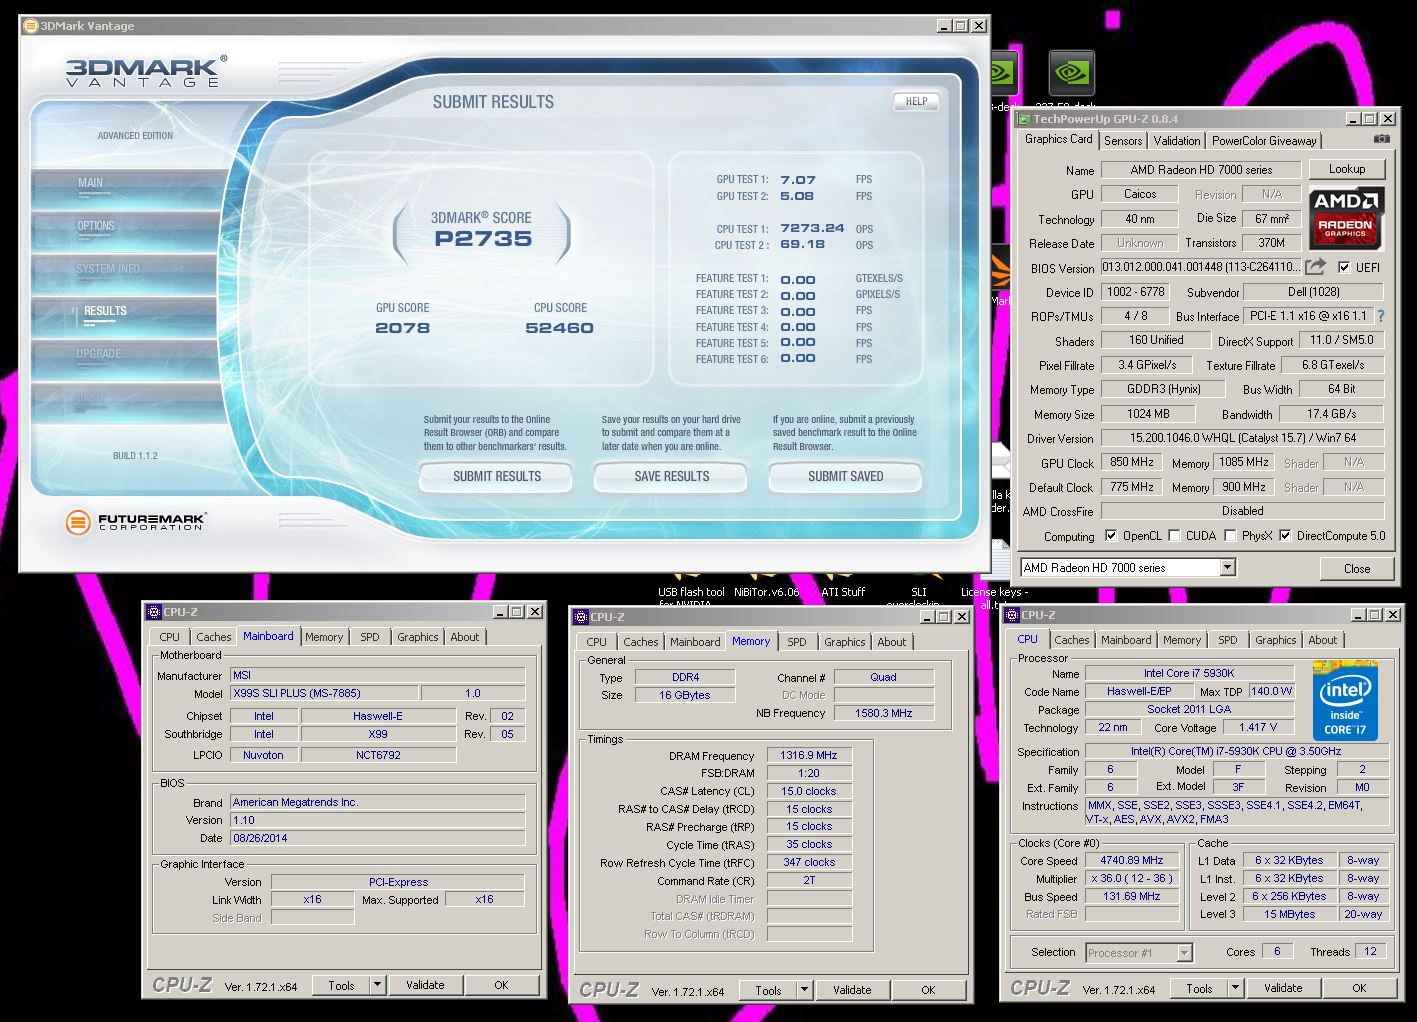Click the X99S SLI PLUS model field
1417x1022 pixels.
click(x=324, y=693)
